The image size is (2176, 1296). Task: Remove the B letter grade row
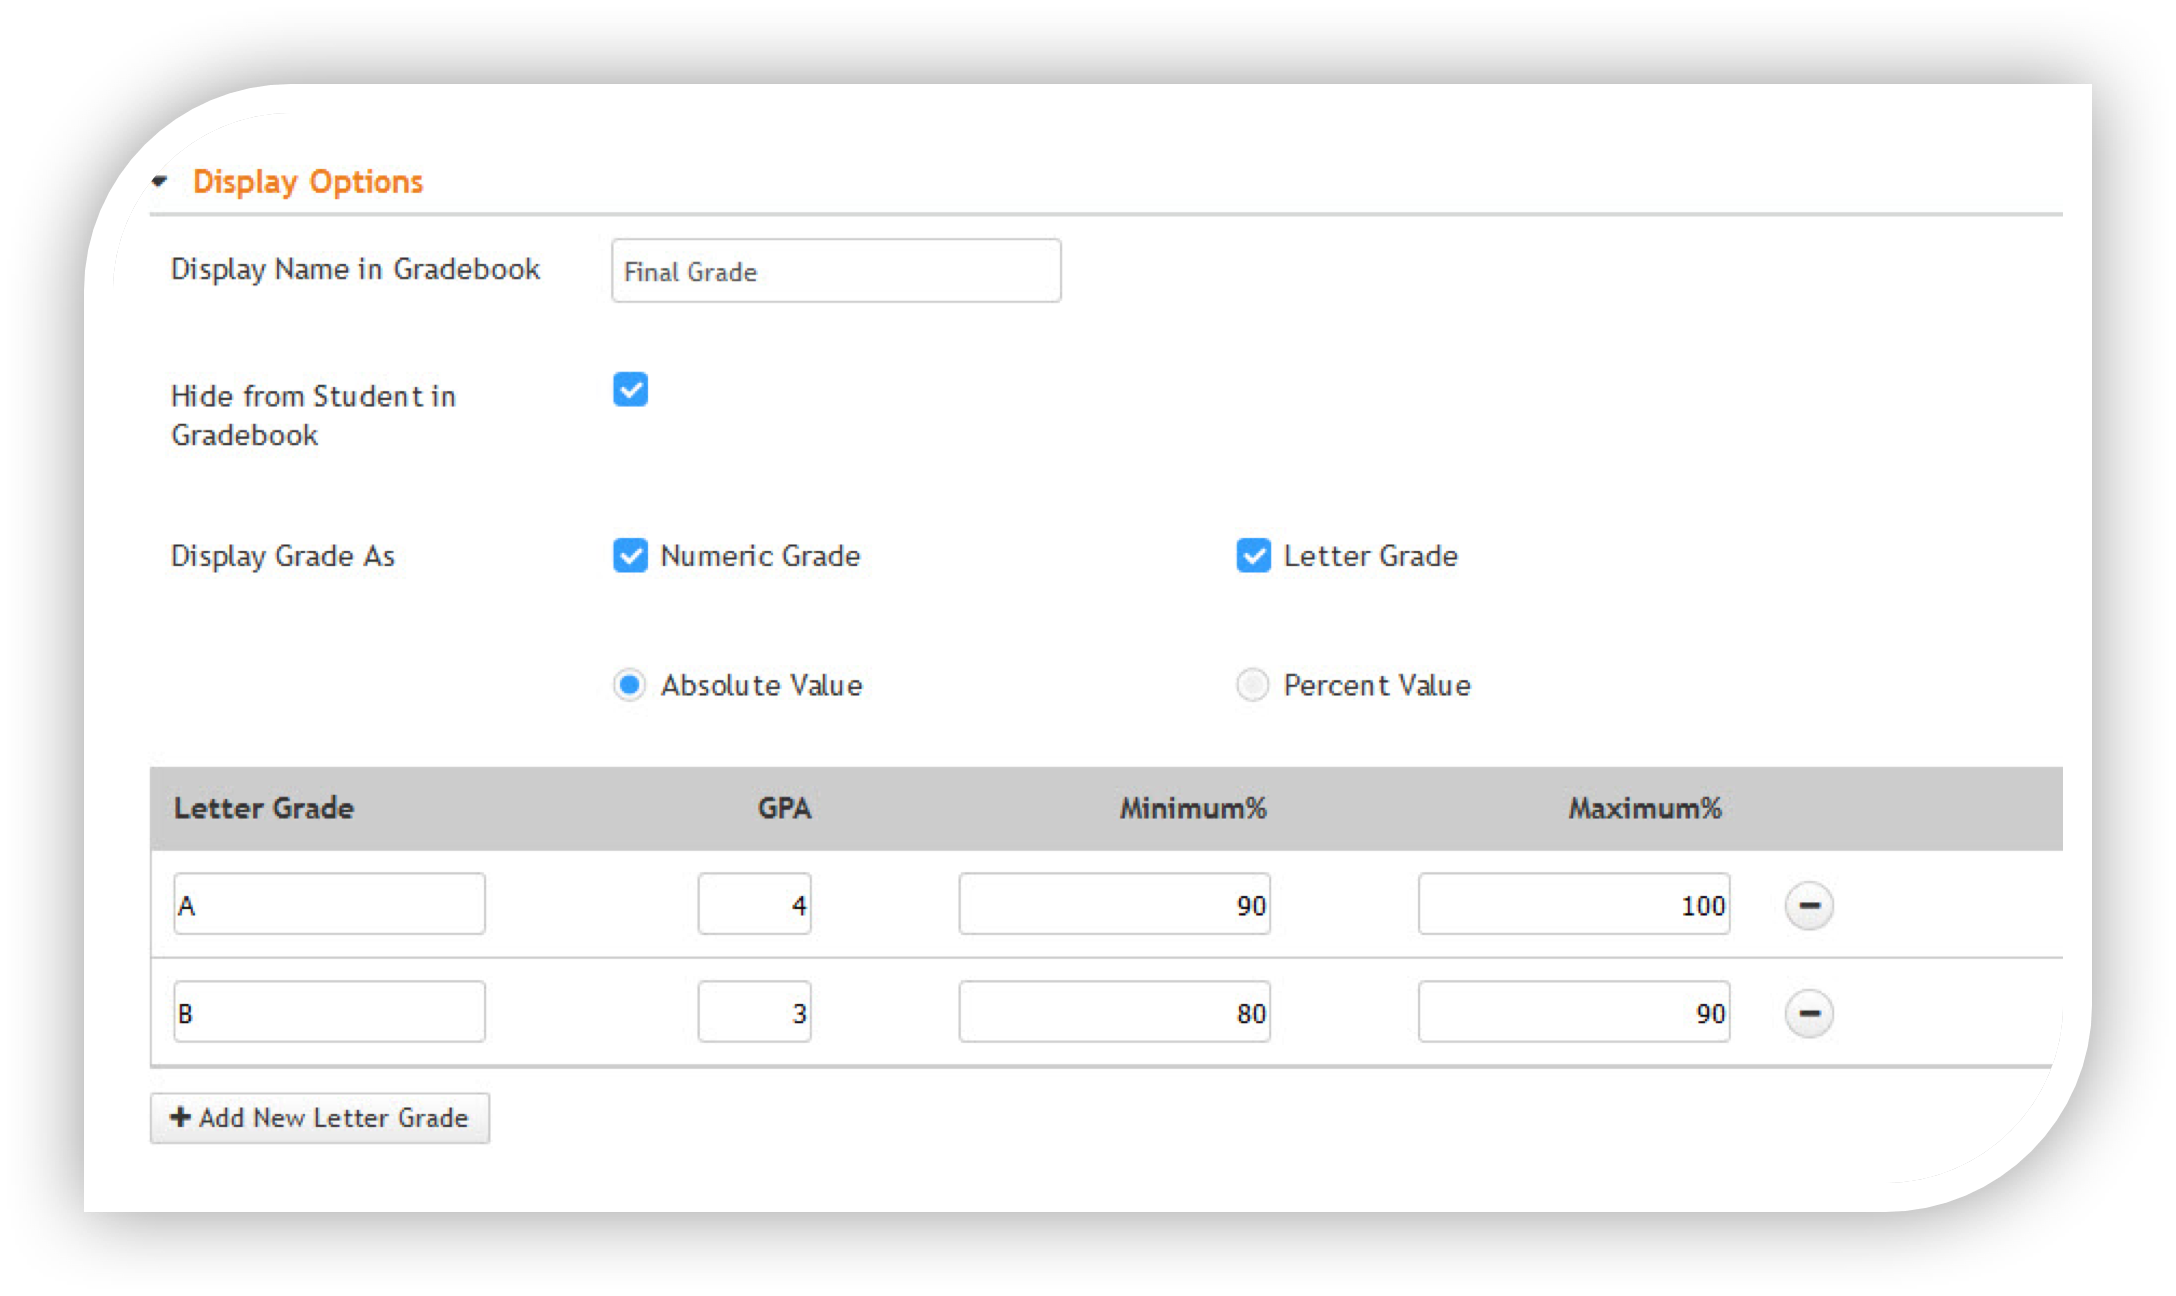[x=1808, y=1013]
